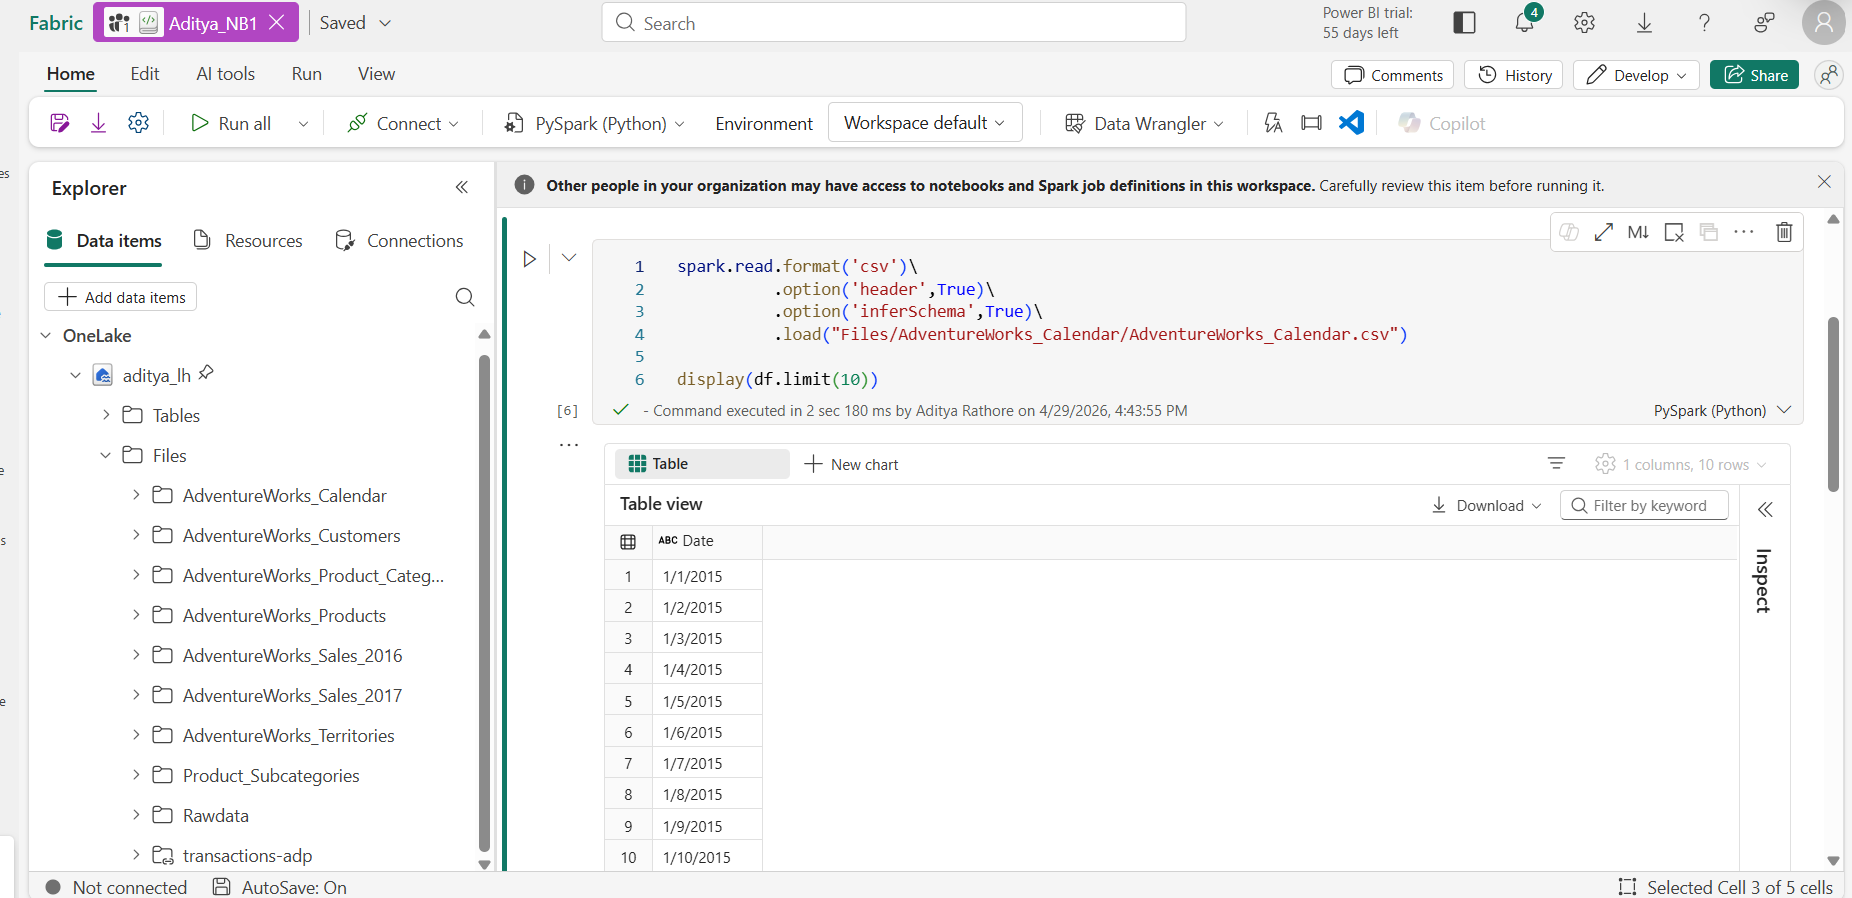Switch to the Connections tab

click(399, 240)
